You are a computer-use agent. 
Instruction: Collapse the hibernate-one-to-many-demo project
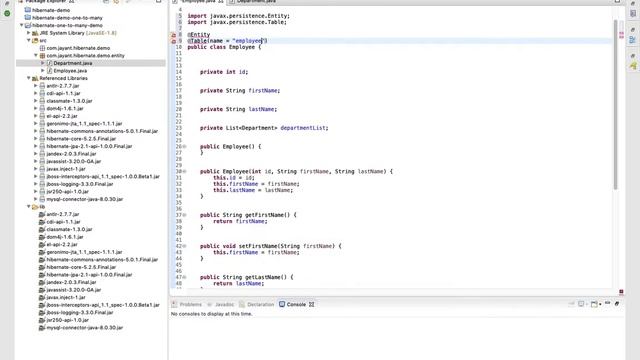(x=22, y=25)
